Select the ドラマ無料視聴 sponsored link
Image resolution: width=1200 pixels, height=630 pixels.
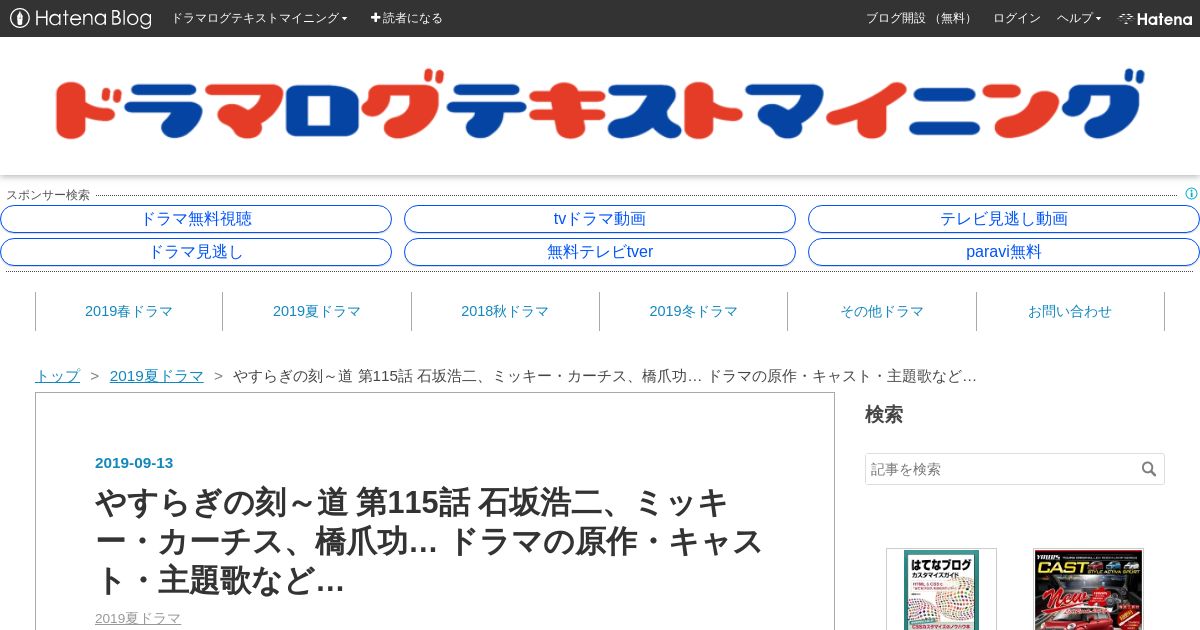196,219
